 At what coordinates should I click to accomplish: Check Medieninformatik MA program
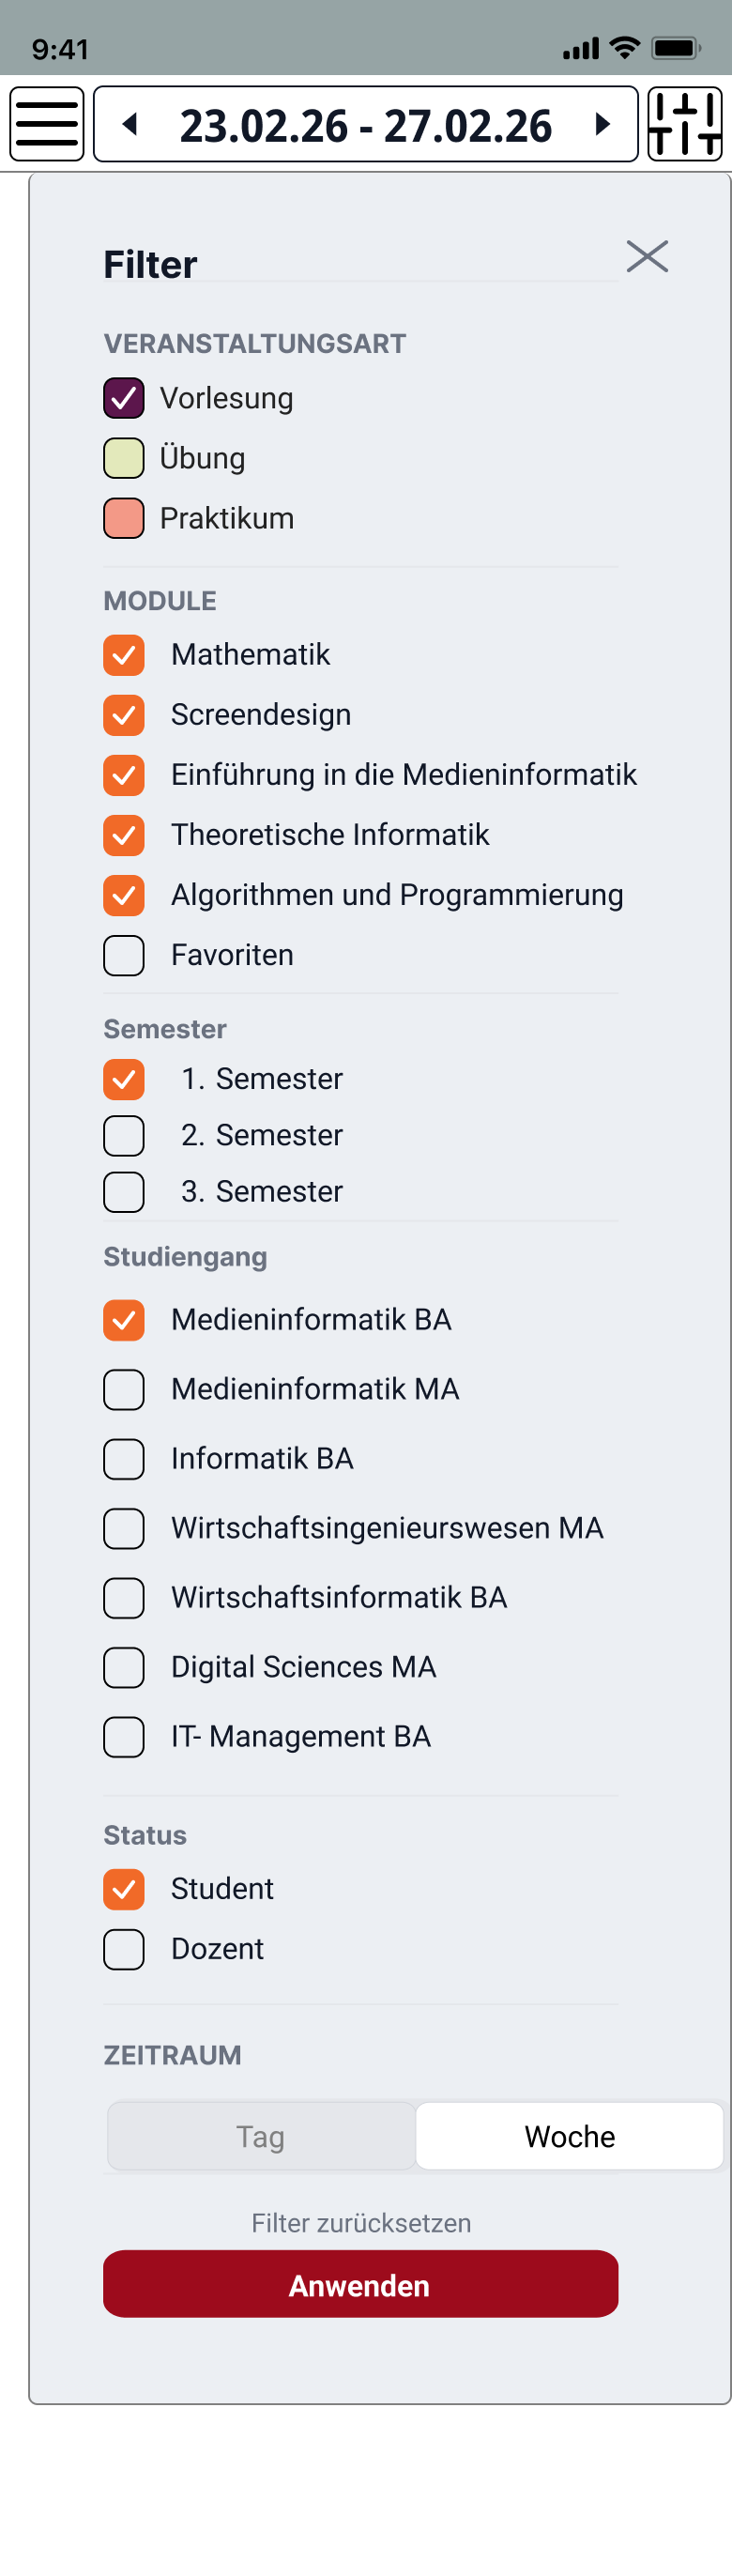point(124,1389)
